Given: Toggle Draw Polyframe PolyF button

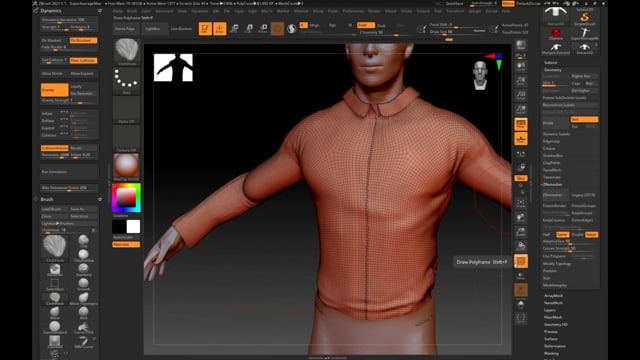Looking at the screenshot, I should (521, 261).
